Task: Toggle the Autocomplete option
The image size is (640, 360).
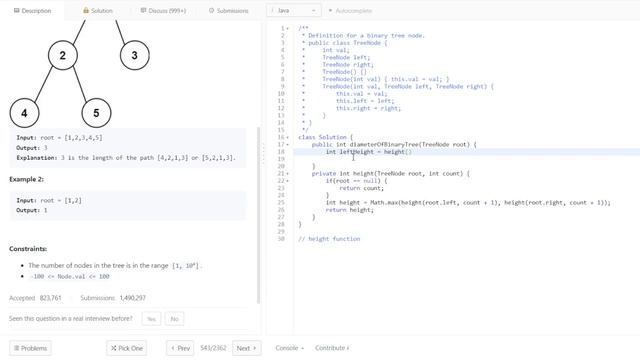Action: [x=350, y=11]
